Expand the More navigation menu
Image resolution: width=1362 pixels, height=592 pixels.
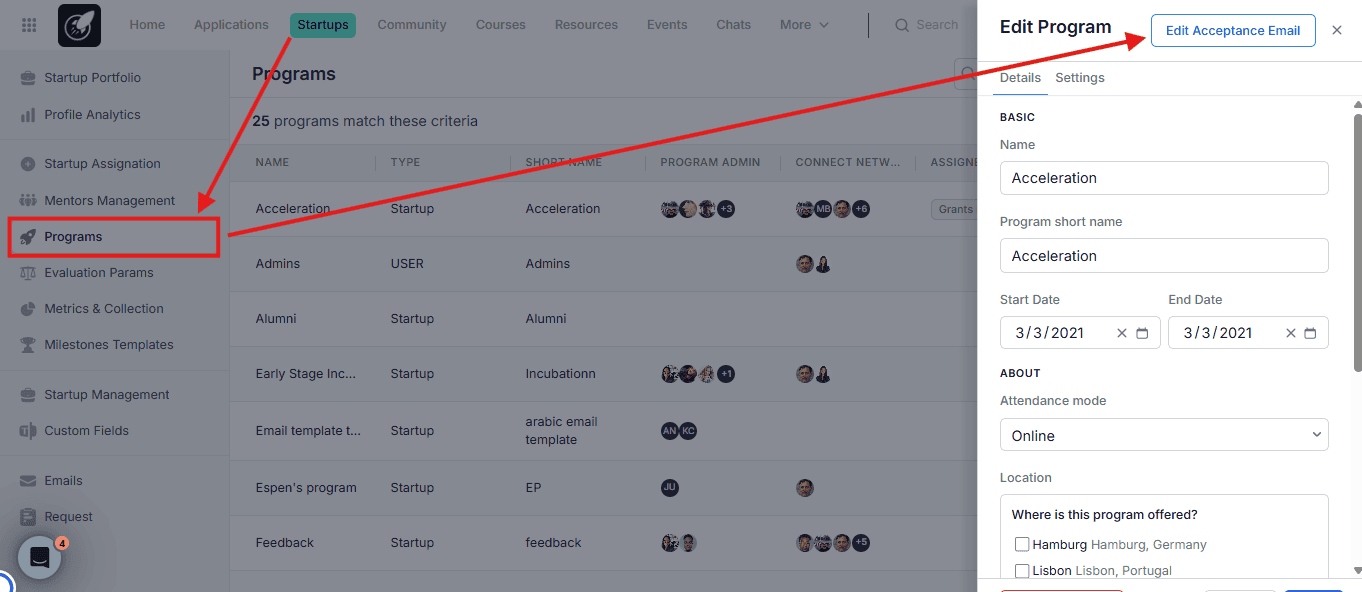click(804, 25)
